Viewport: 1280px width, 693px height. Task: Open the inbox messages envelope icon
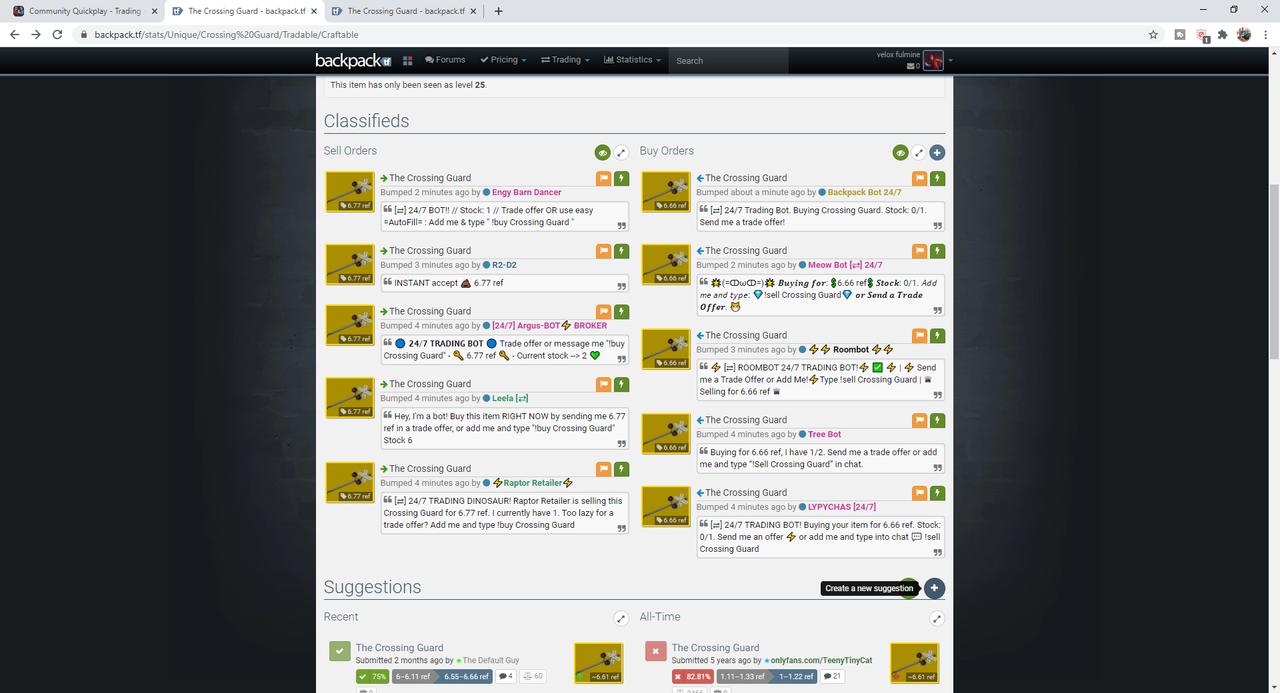coord(911,66)
